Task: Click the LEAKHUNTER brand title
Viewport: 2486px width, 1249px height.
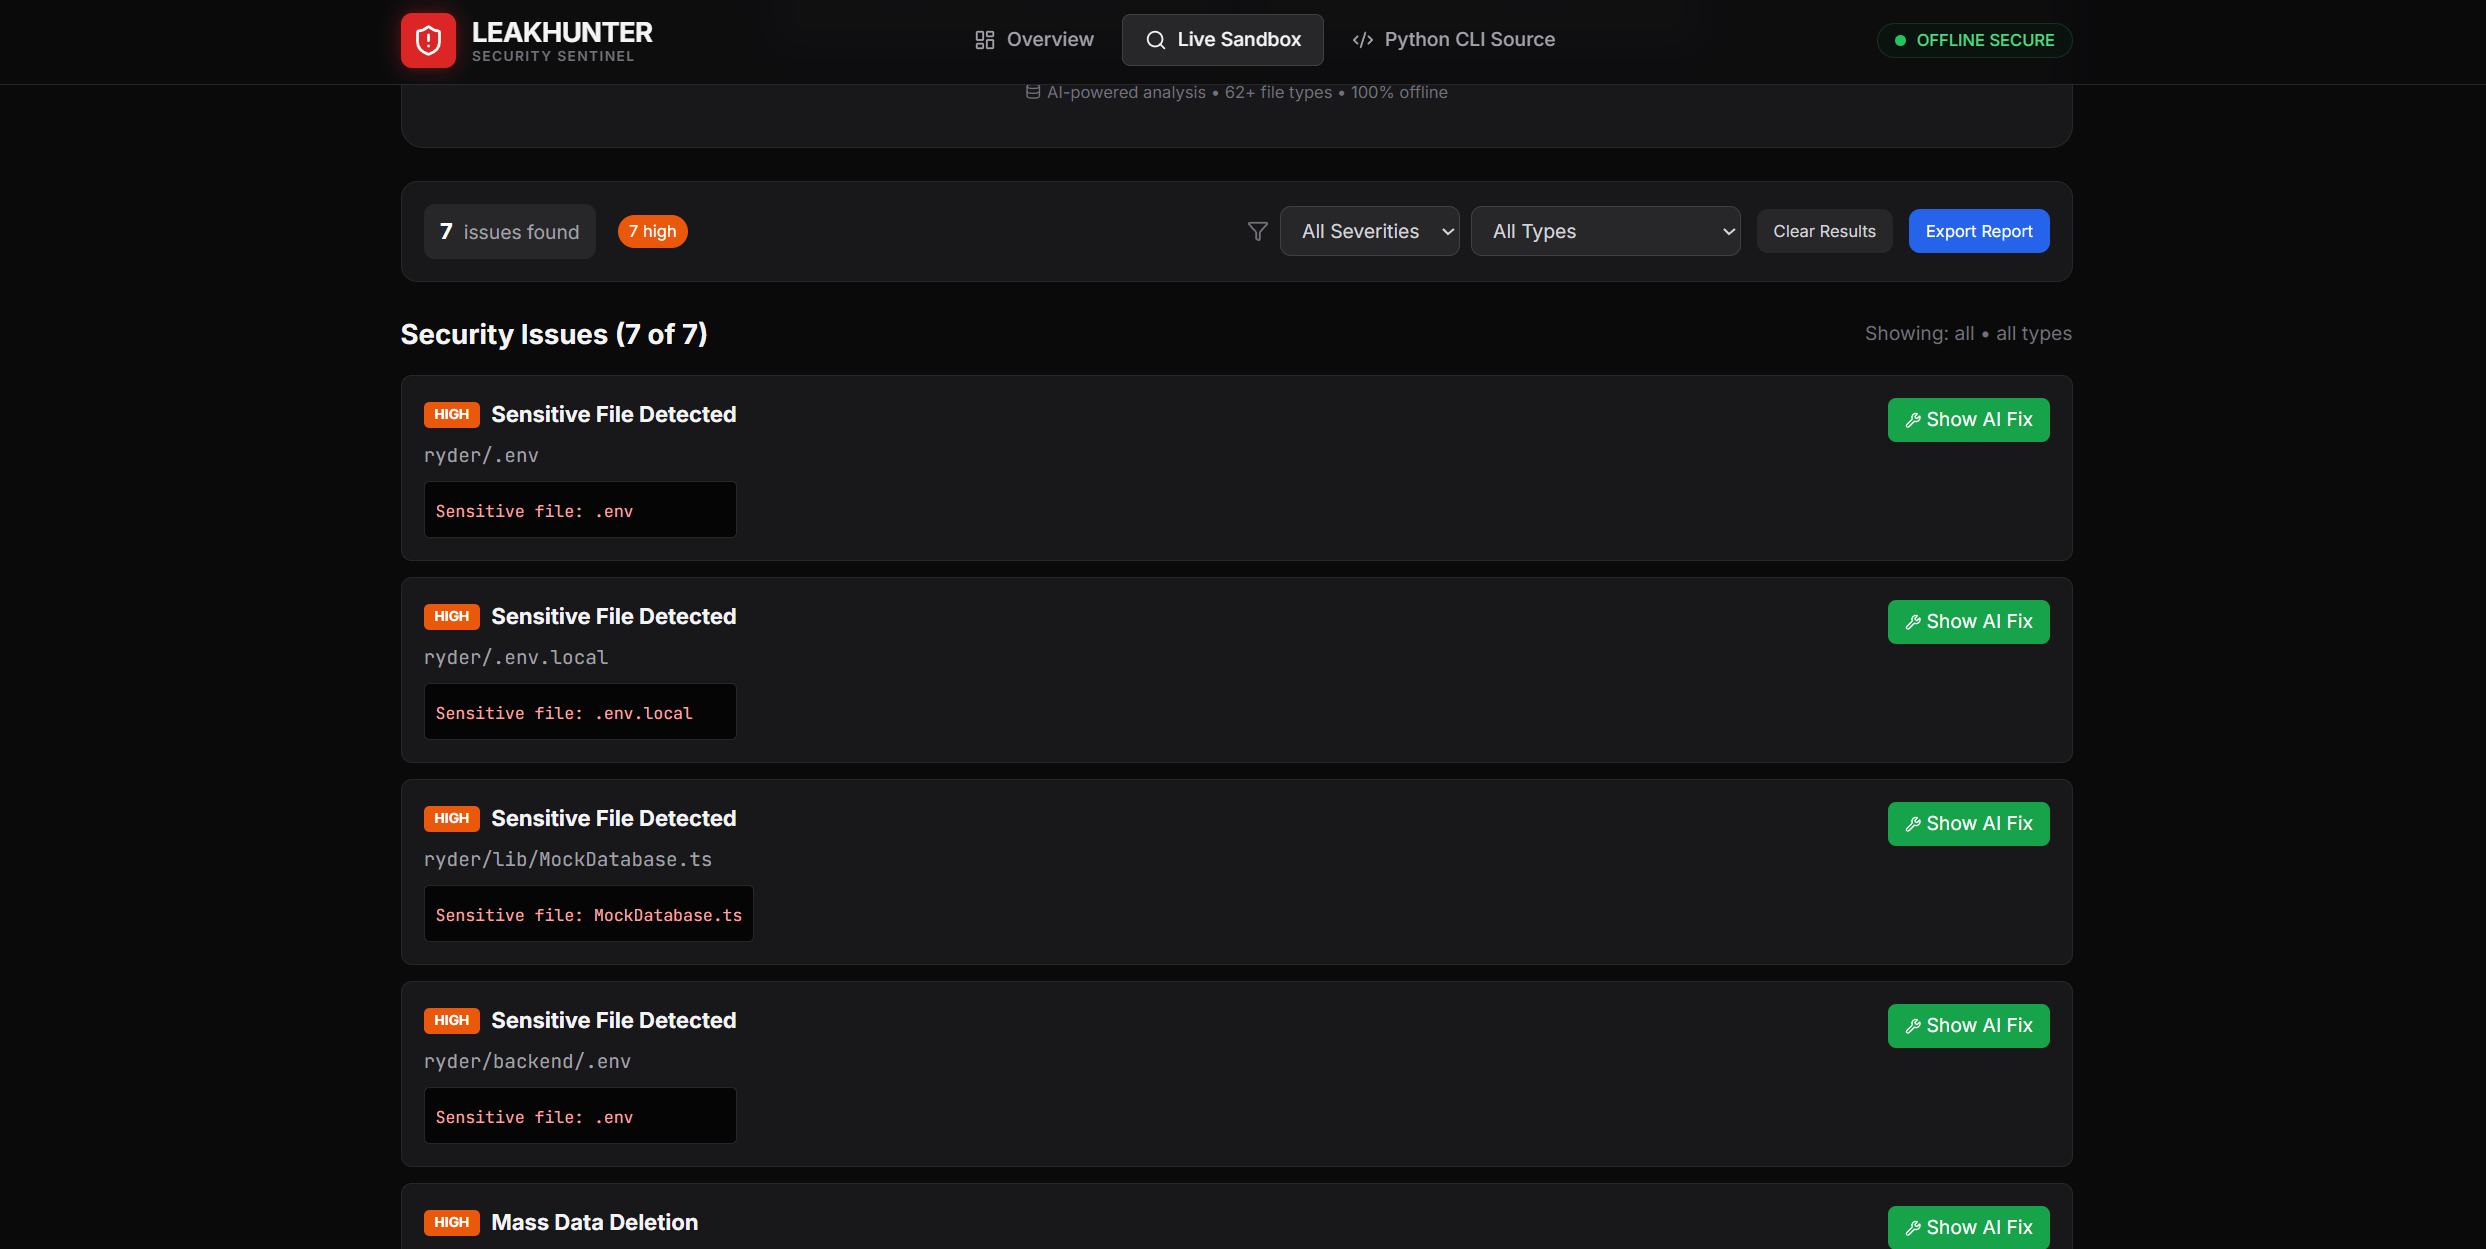Action: 562,32
